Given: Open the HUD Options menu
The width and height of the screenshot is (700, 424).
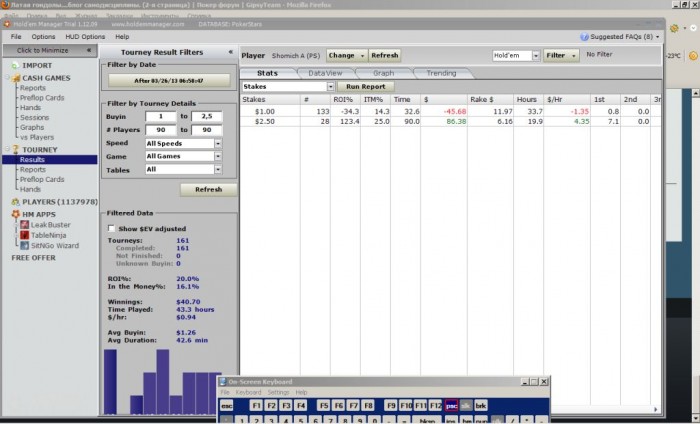Looking at the screenshot, I should click(x=85, y=37).
